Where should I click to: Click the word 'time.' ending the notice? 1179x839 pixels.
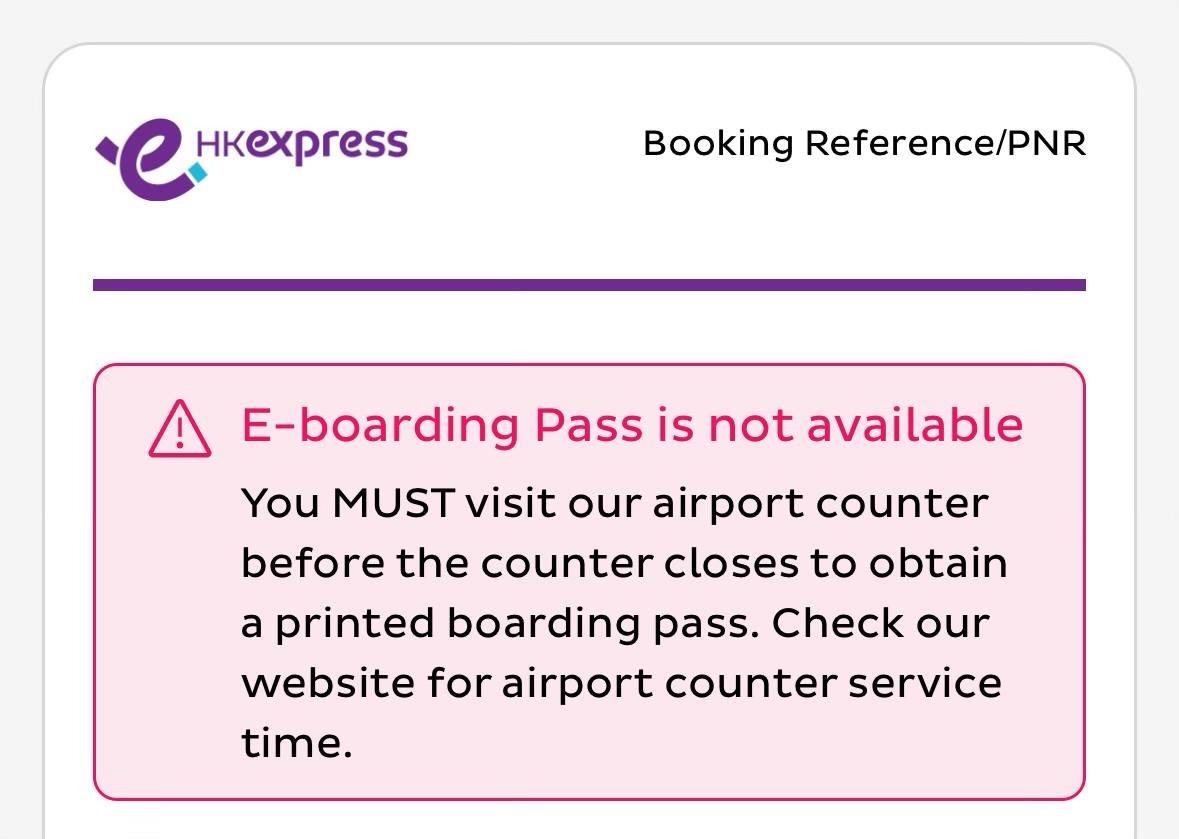(x=297, y=743)
